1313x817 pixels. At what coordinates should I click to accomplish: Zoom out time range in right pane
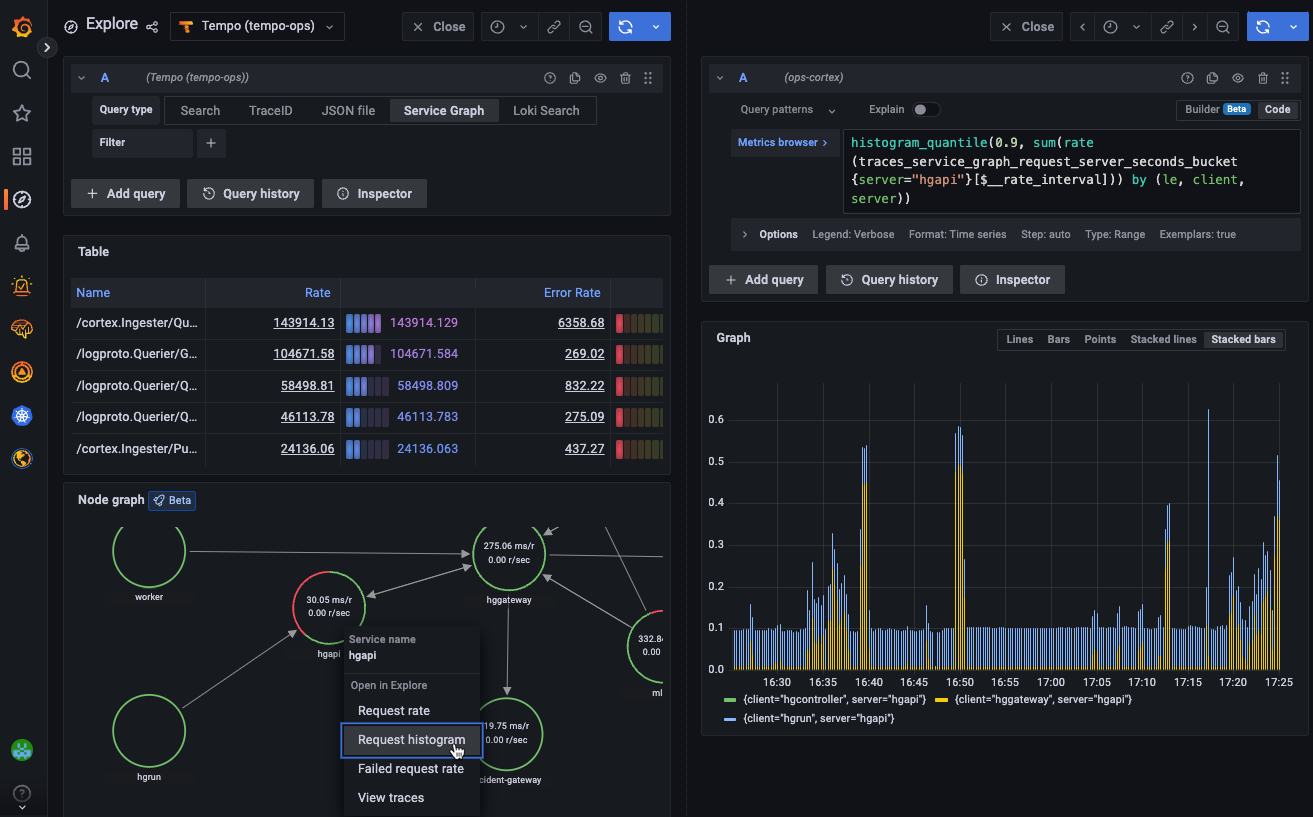1223,27
